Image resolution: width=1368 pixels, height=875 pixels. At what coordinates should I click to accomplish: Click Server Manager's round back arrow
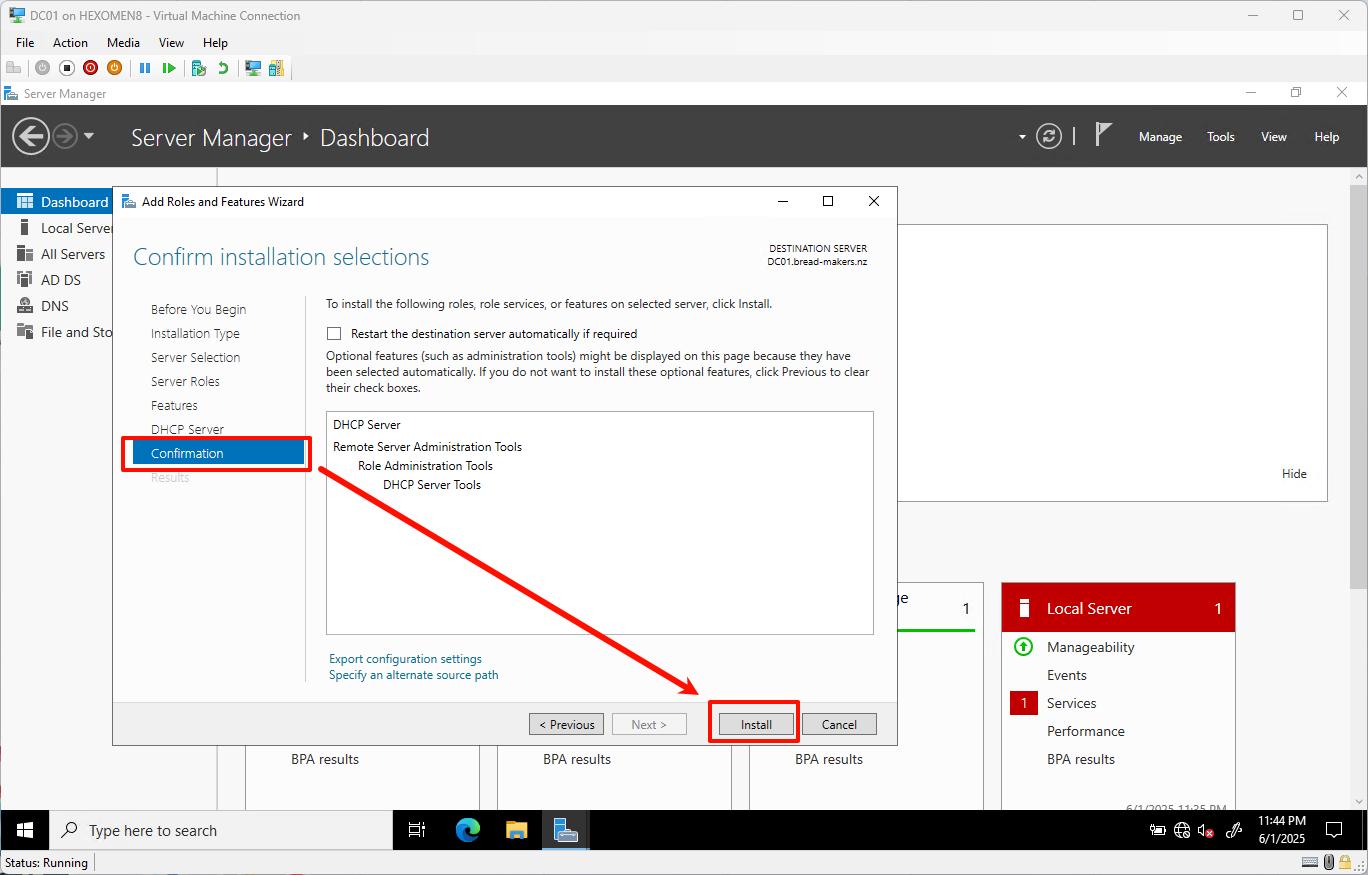(31, 136)
